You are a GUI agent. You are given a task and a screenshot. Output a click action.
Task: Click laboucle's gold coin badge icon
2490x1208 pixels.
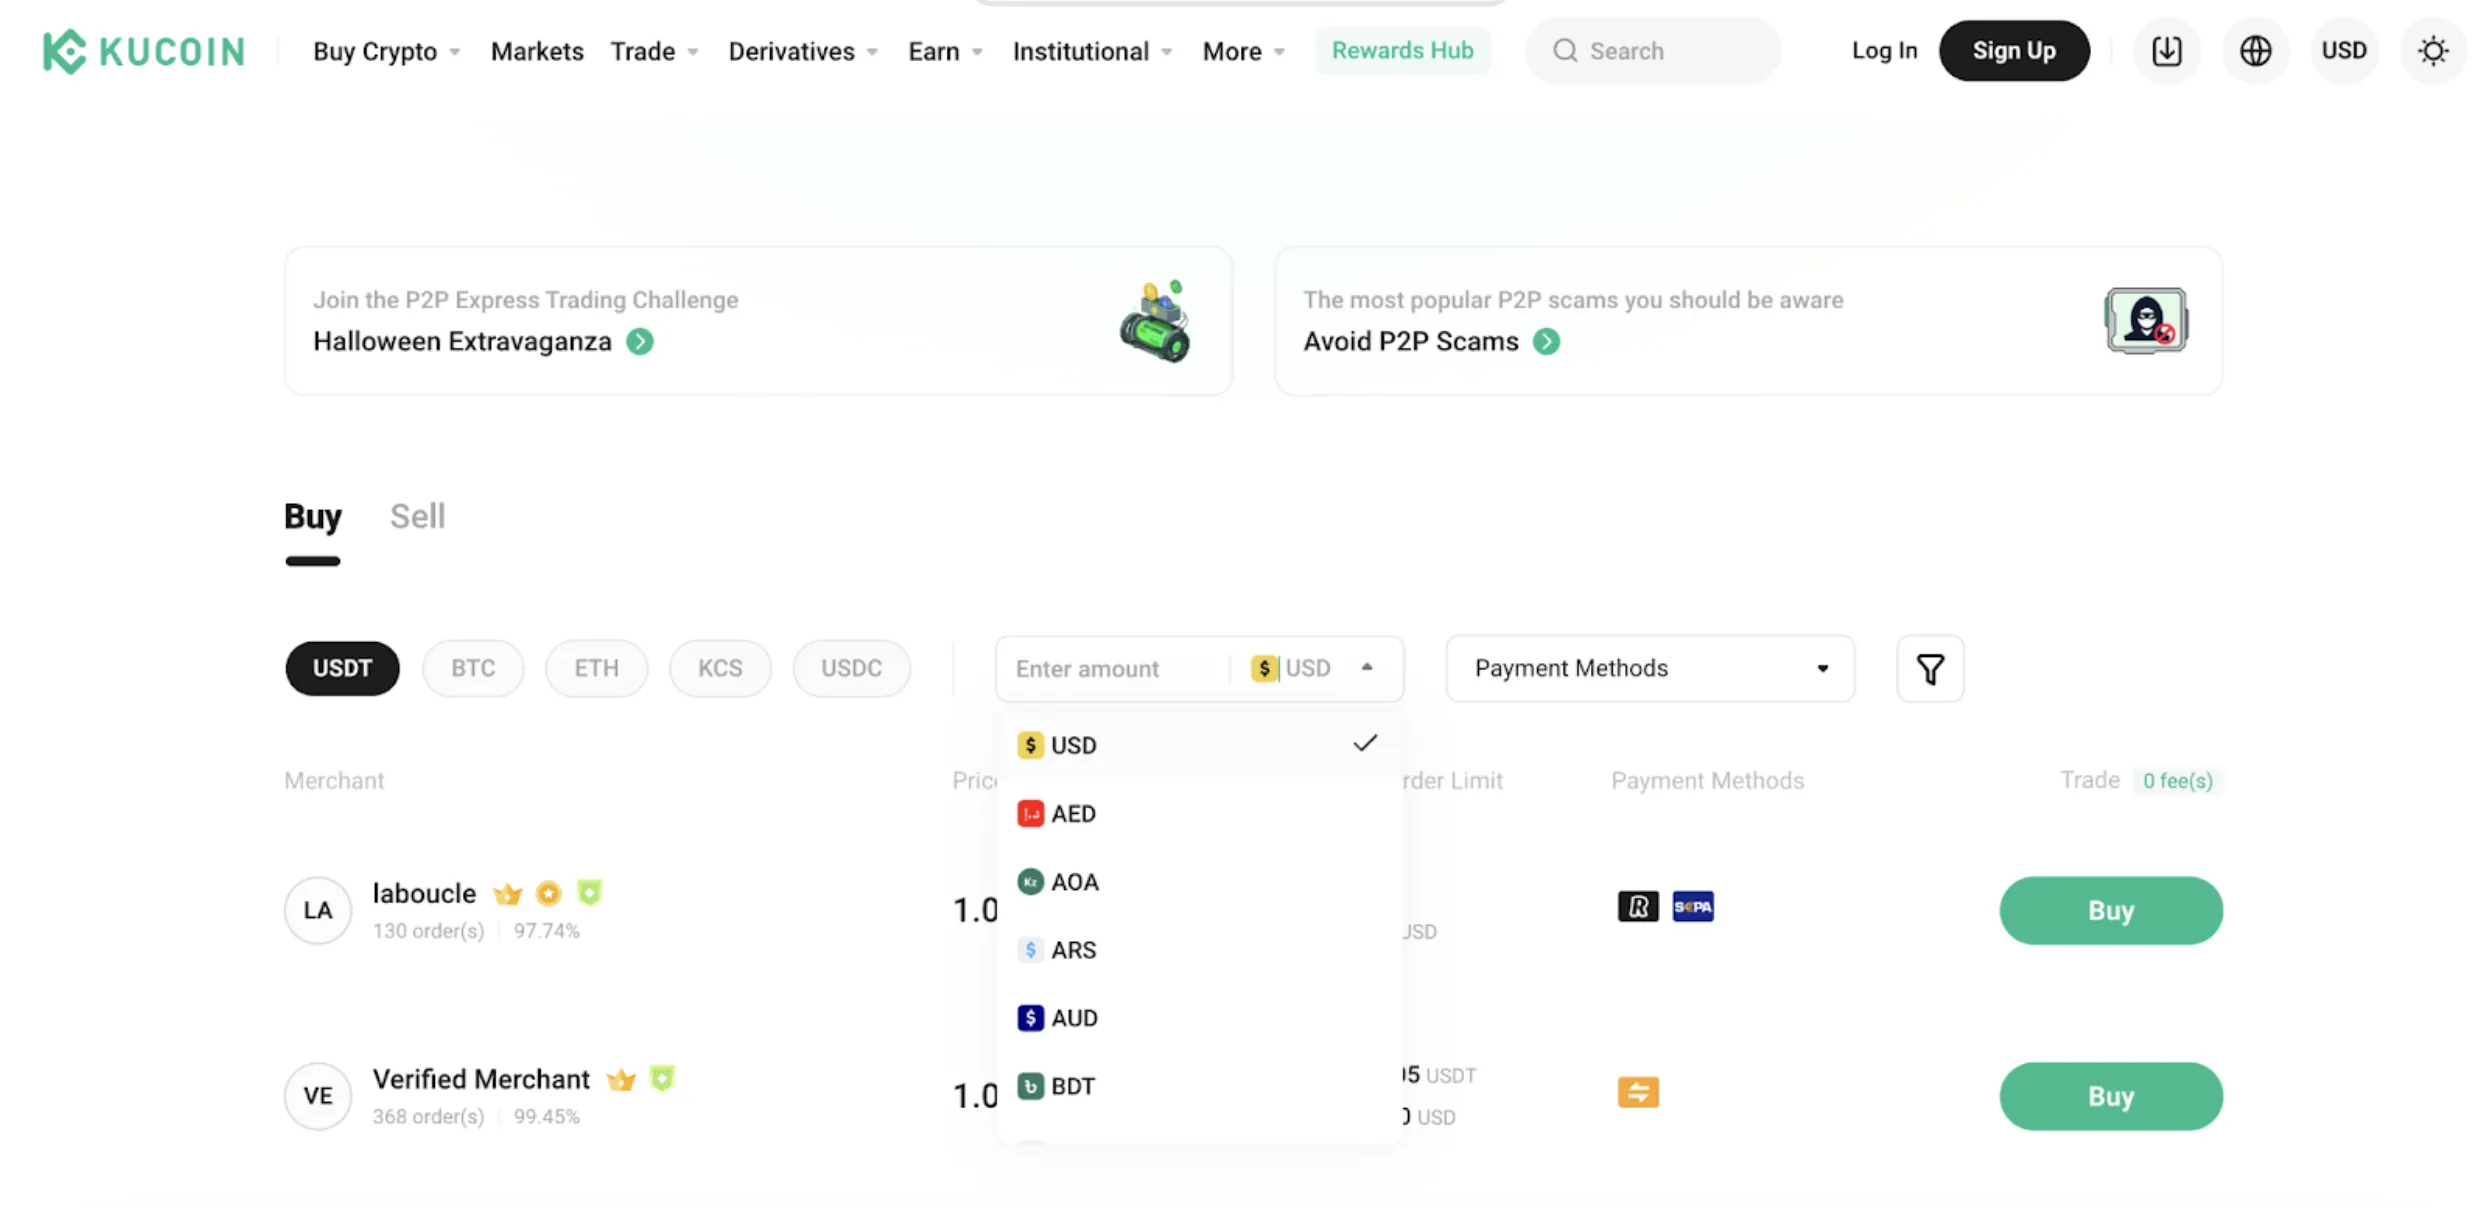tap(548, 893)
